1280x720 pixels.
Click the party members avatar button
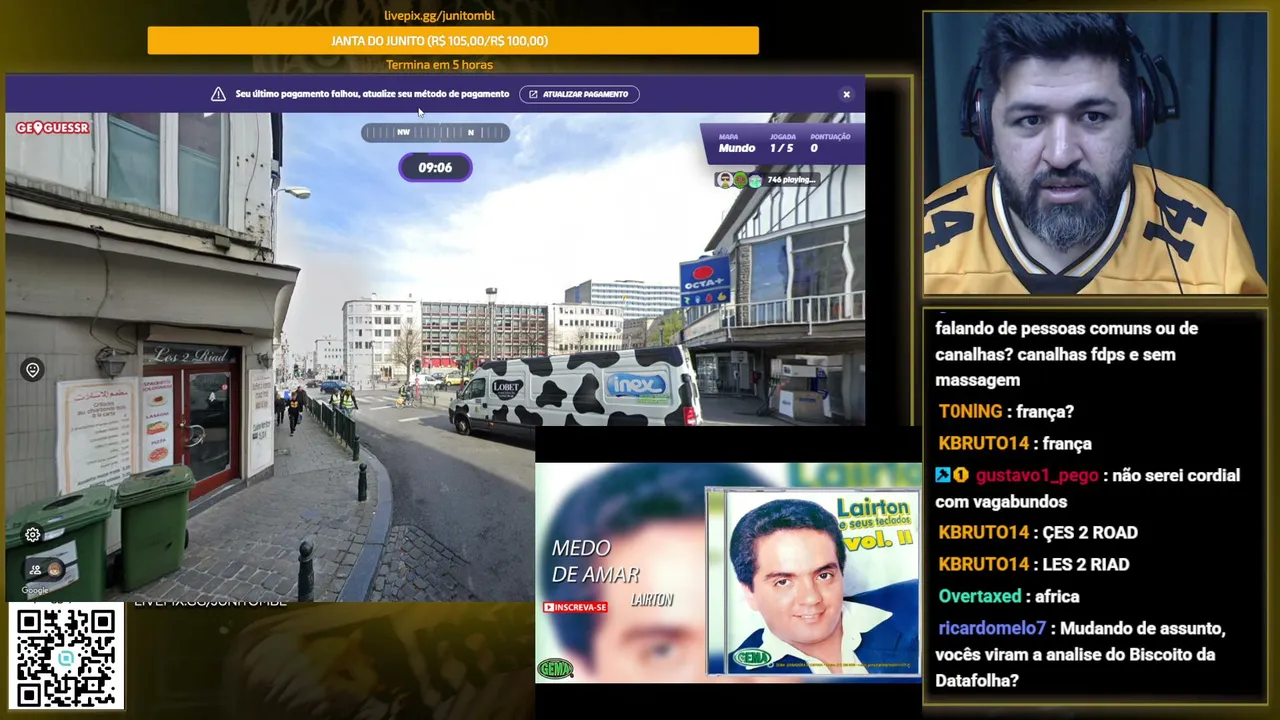(x=45, y=570)
